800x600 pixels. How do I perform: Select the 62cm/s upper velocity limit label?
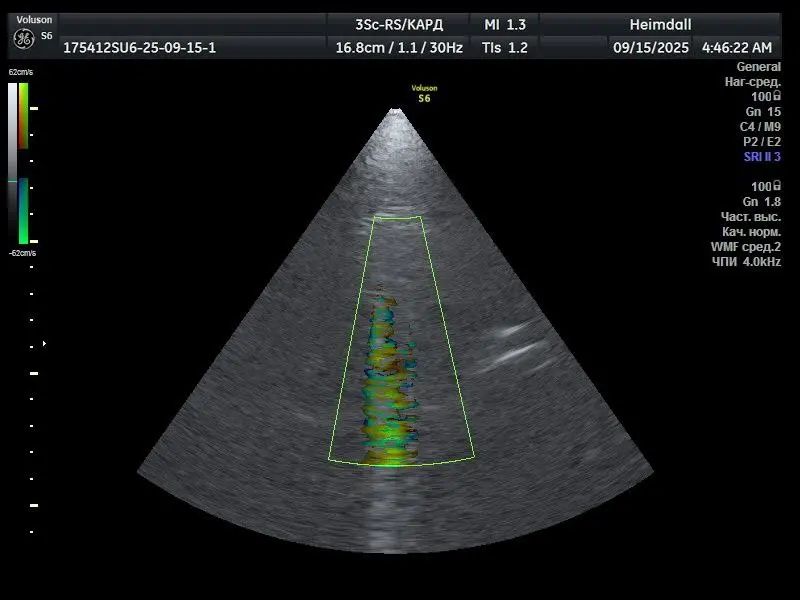21,74
